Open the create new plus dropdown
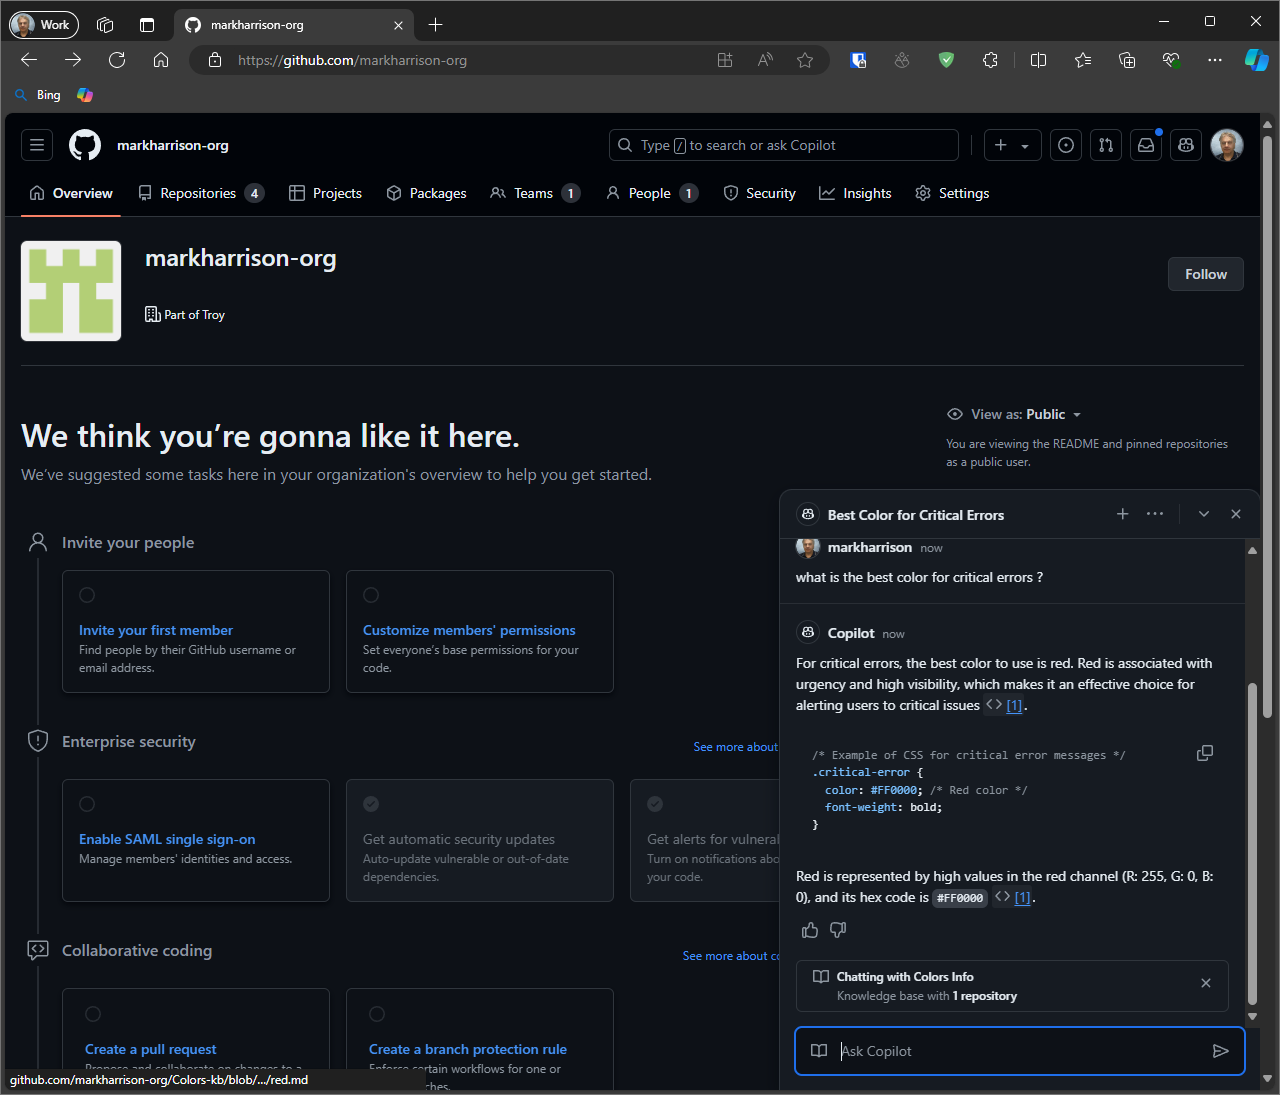This screenshot has width=1280, height=1095. [x=1012, y=145]
